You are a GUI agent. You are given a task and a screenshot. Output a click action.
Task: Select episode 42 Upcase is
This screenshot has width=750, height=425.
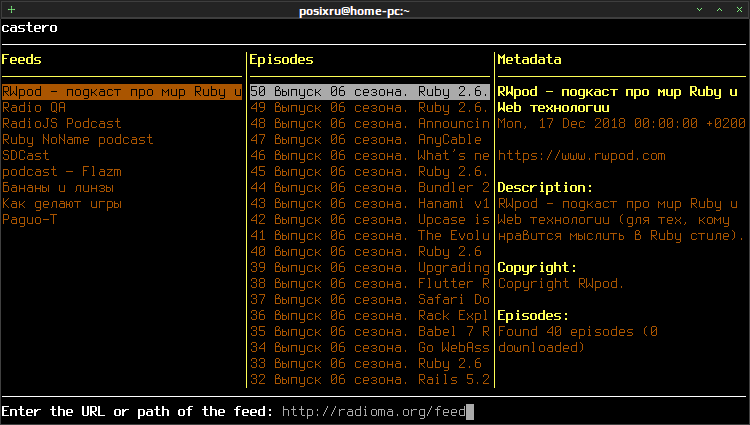(x=370, y=219)
